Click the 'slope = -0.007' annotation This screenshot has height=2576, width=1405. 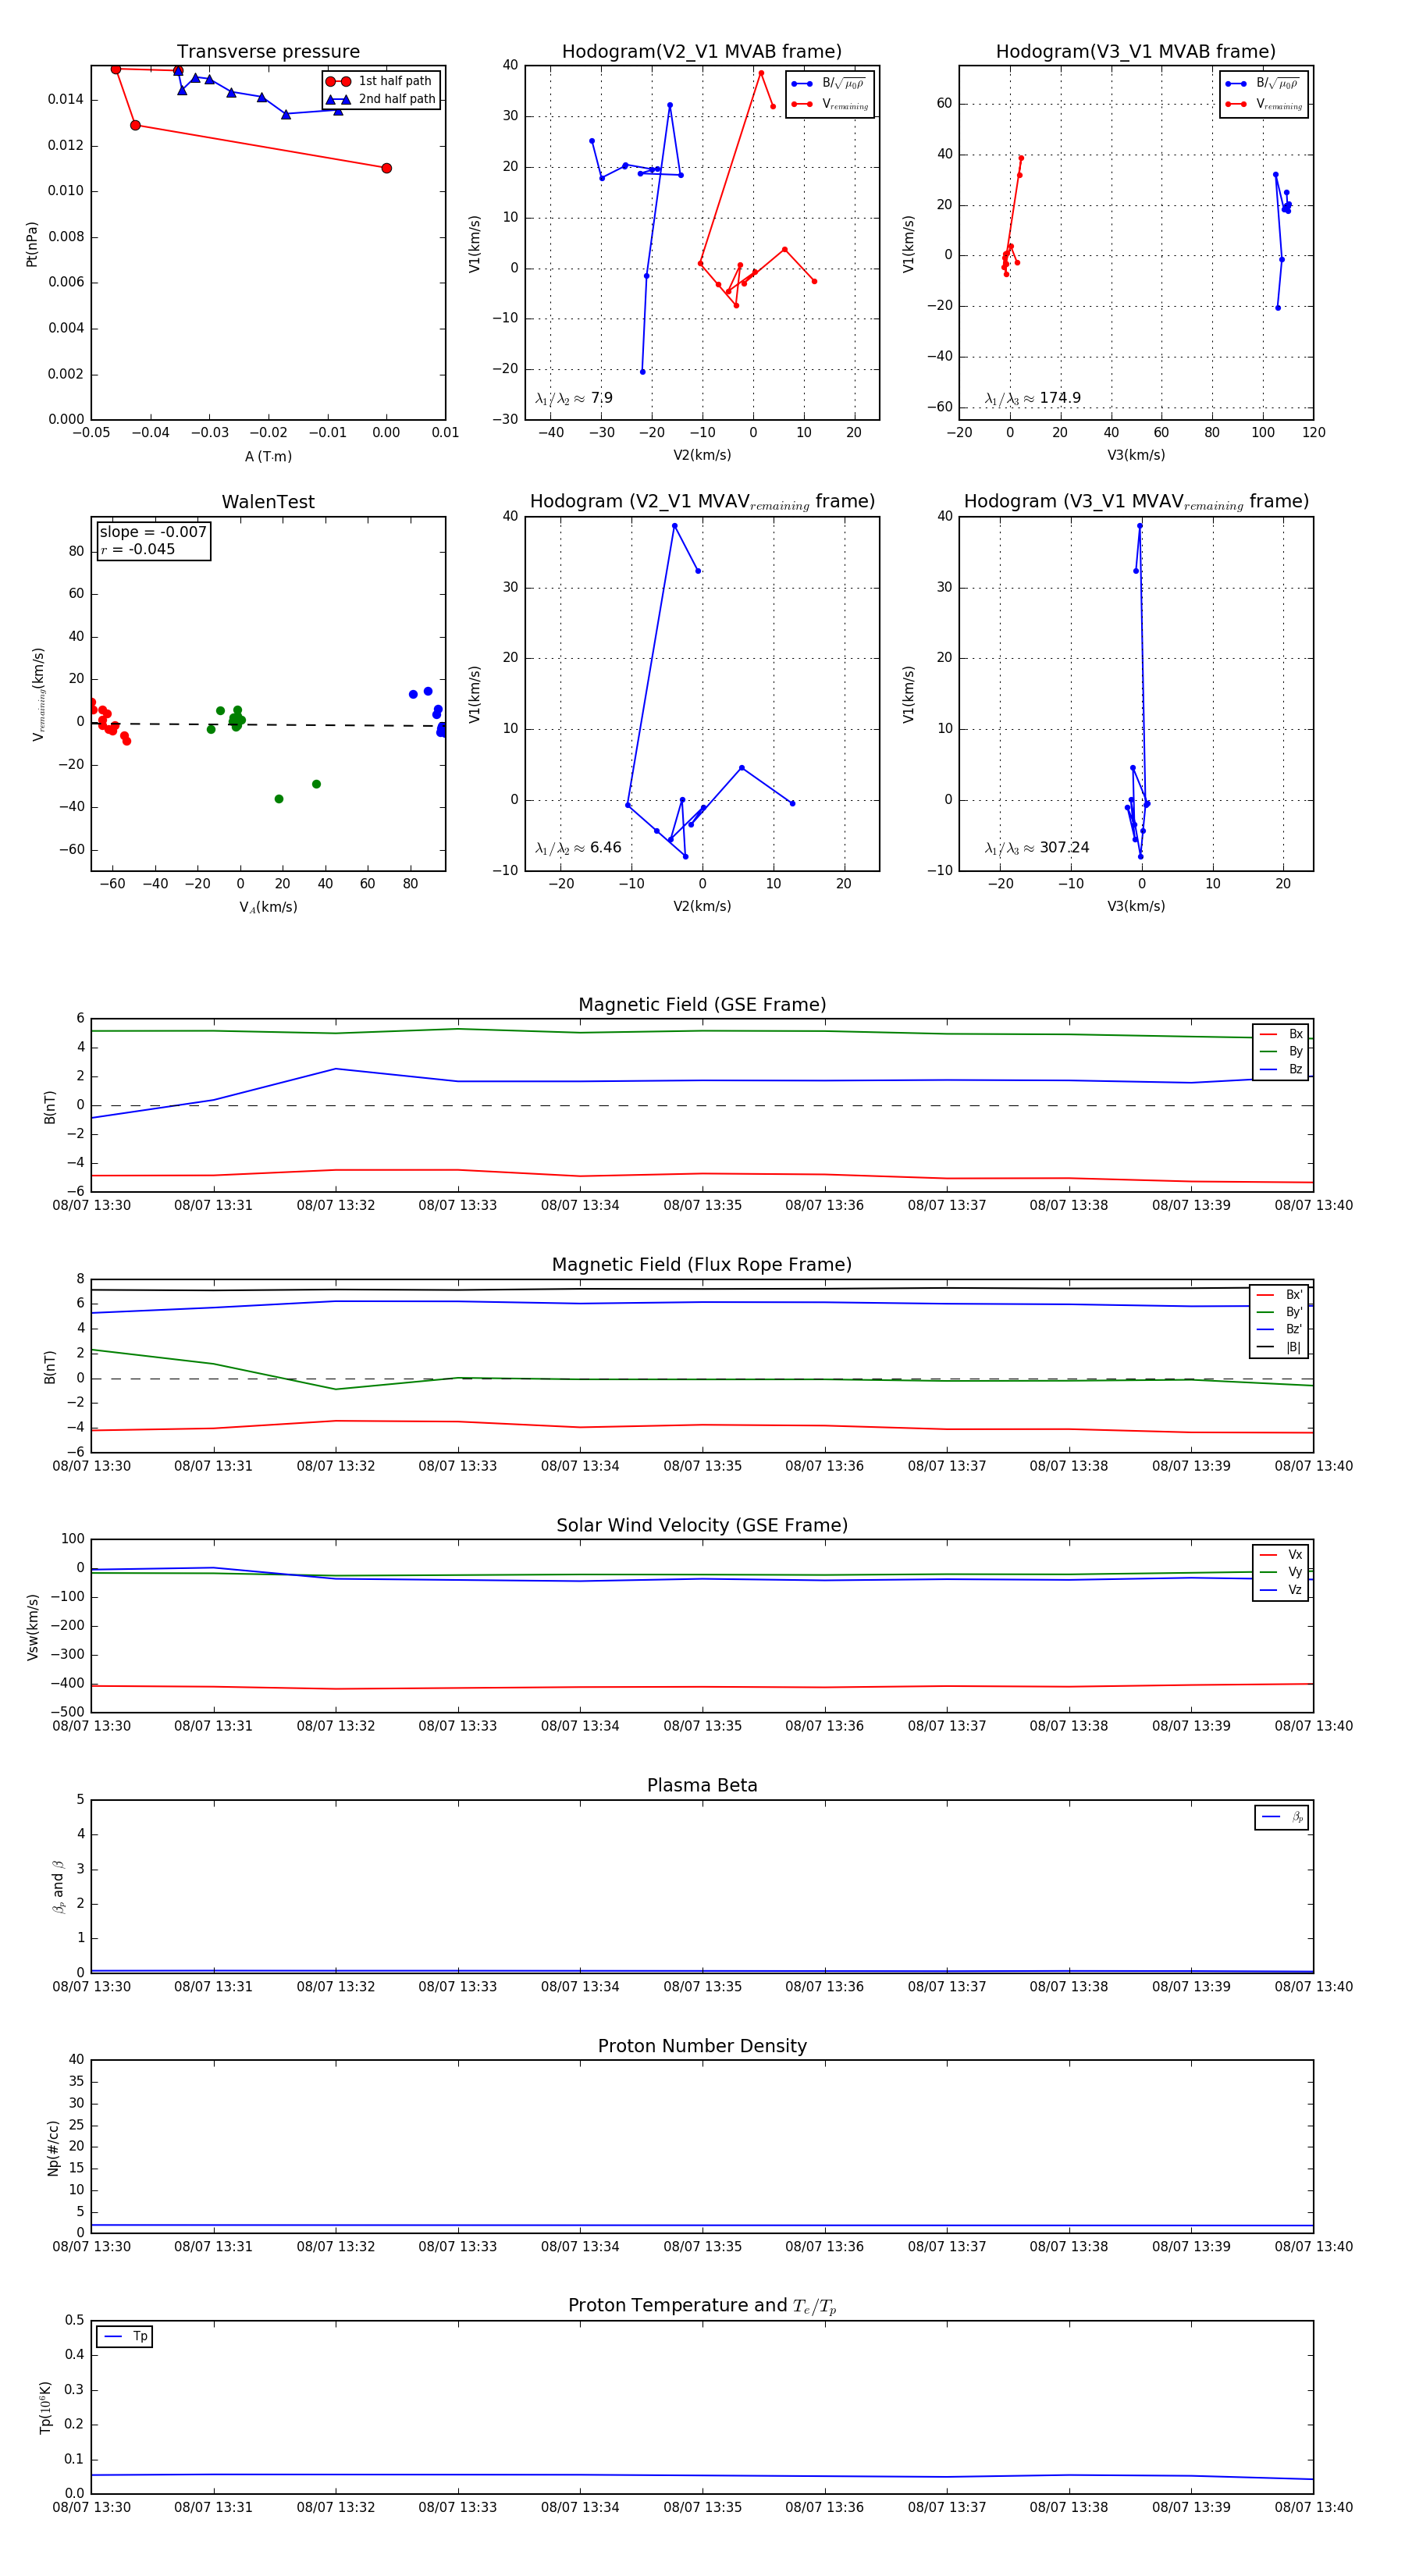153,532
